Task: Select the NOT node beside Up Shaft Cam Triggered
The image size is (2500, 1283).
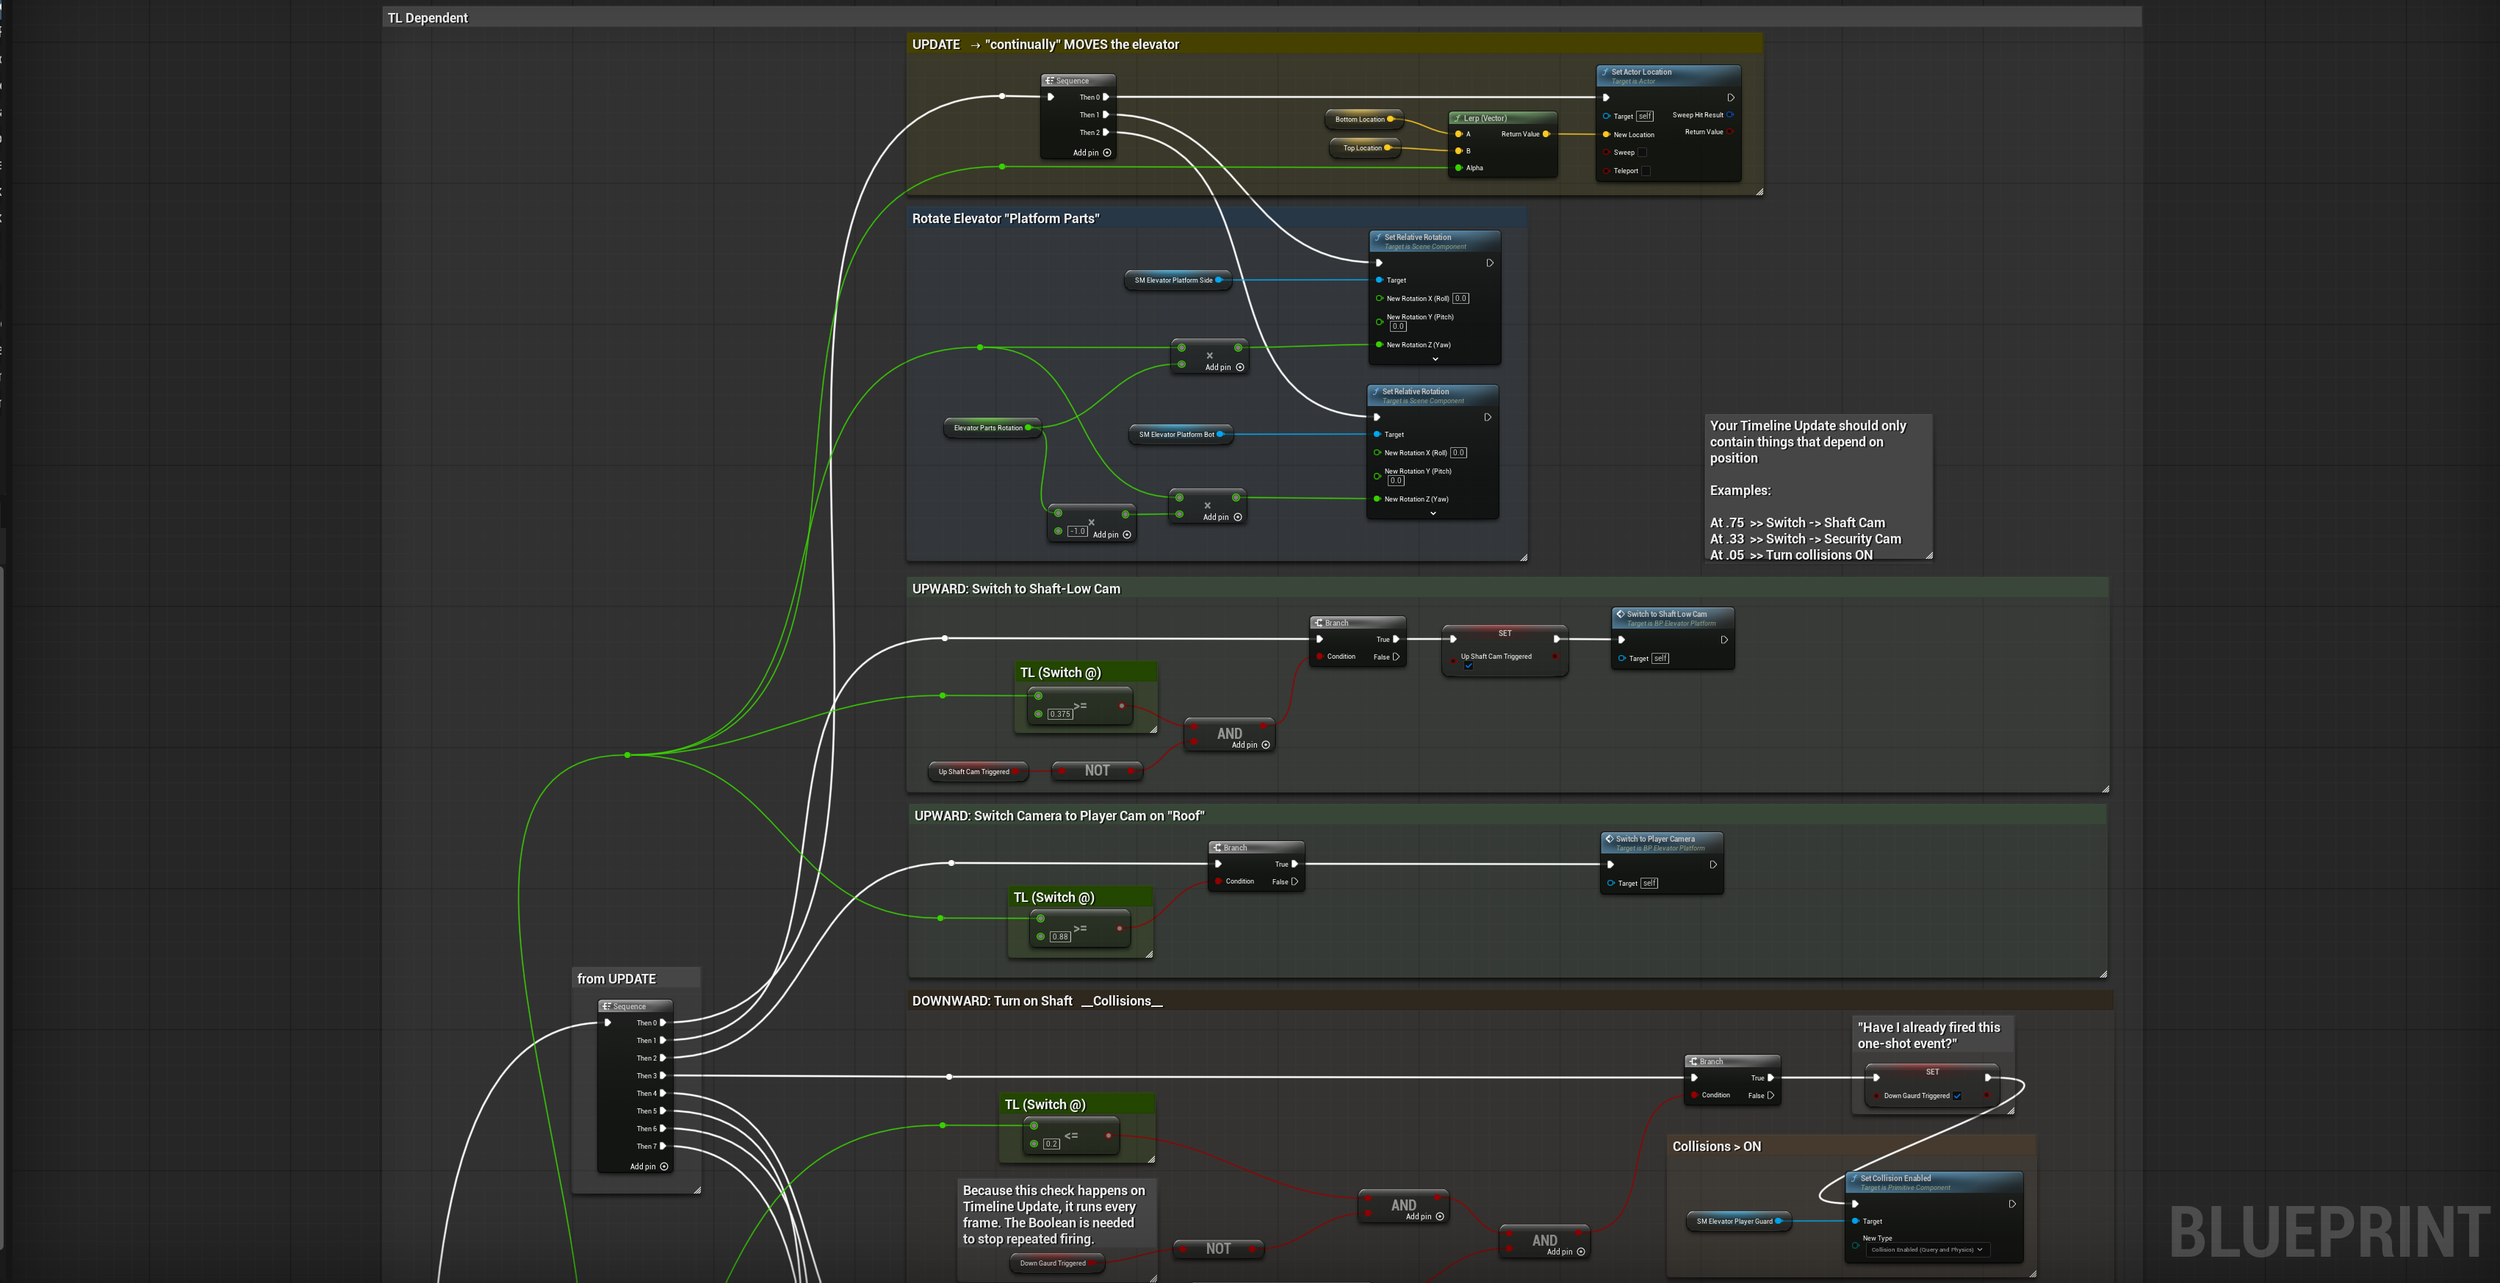Action: [x=1097, y=771]
